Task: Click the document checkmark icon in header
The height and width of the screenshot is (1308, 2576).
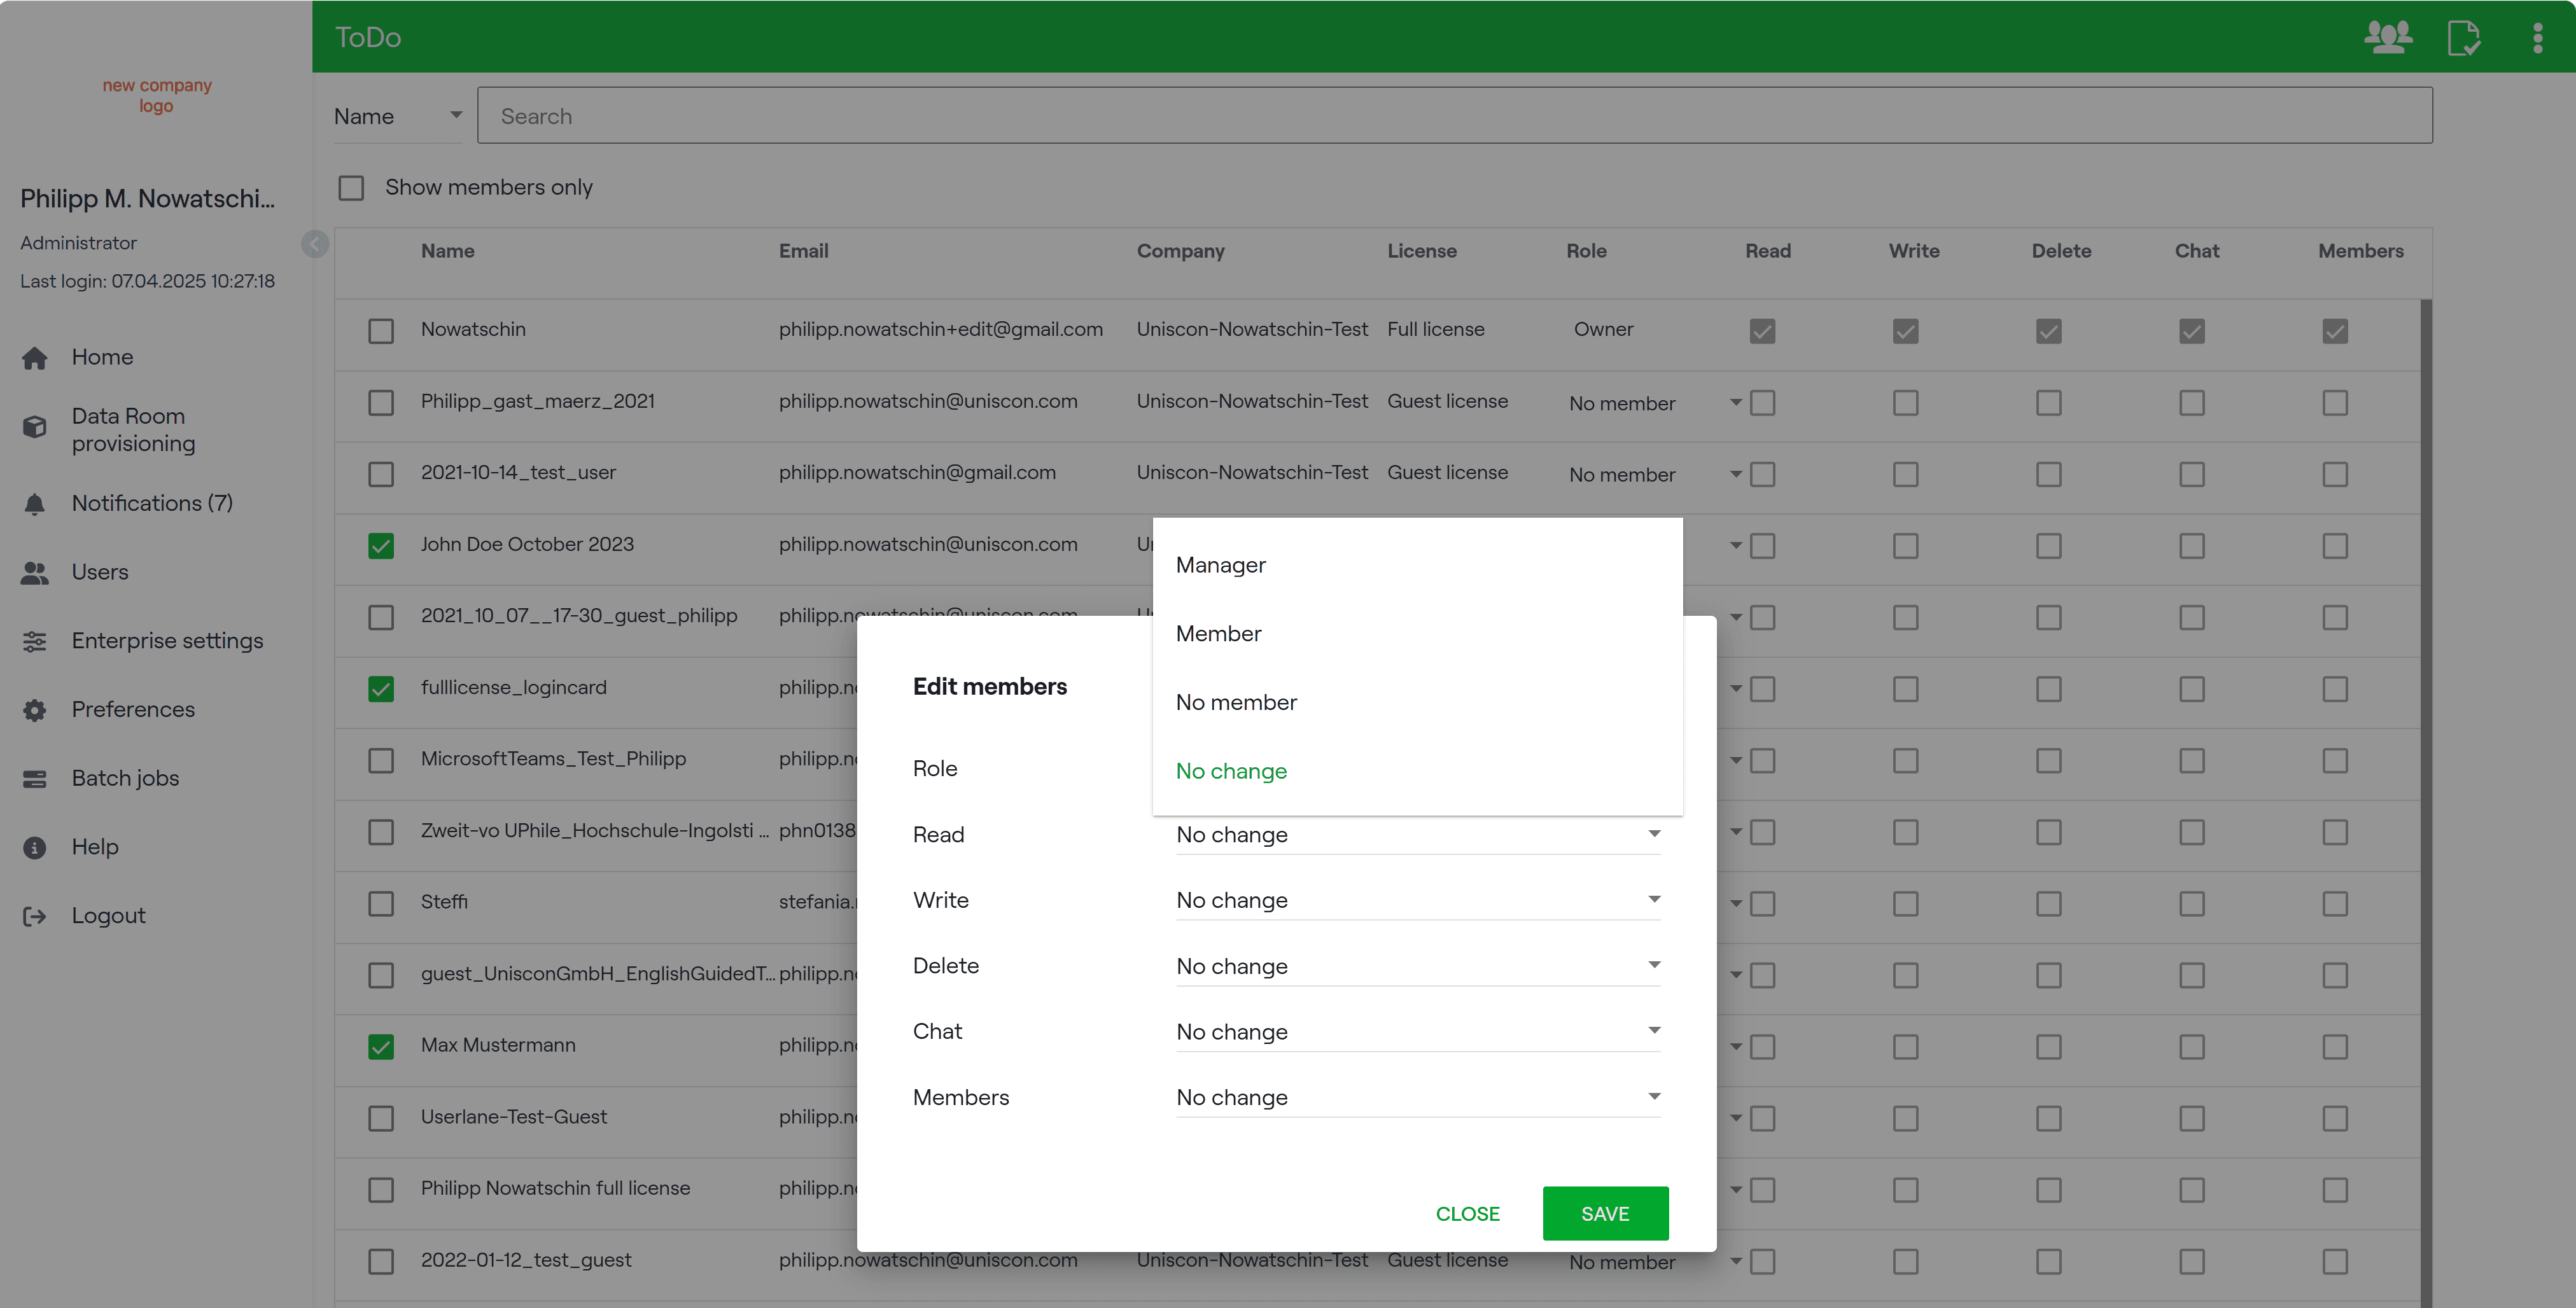Action: [2463, 38]
